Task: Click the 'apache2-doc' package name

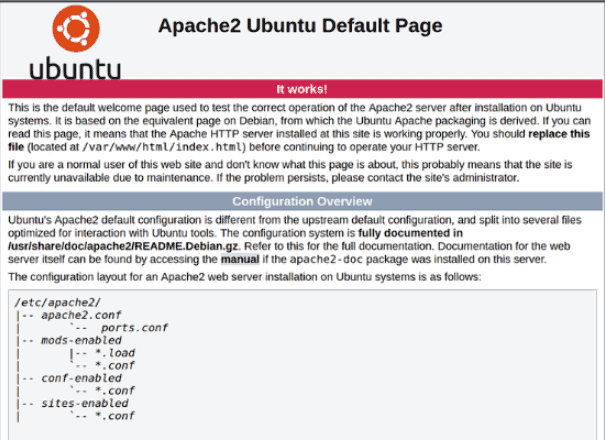Action: [x=326, y=259]
